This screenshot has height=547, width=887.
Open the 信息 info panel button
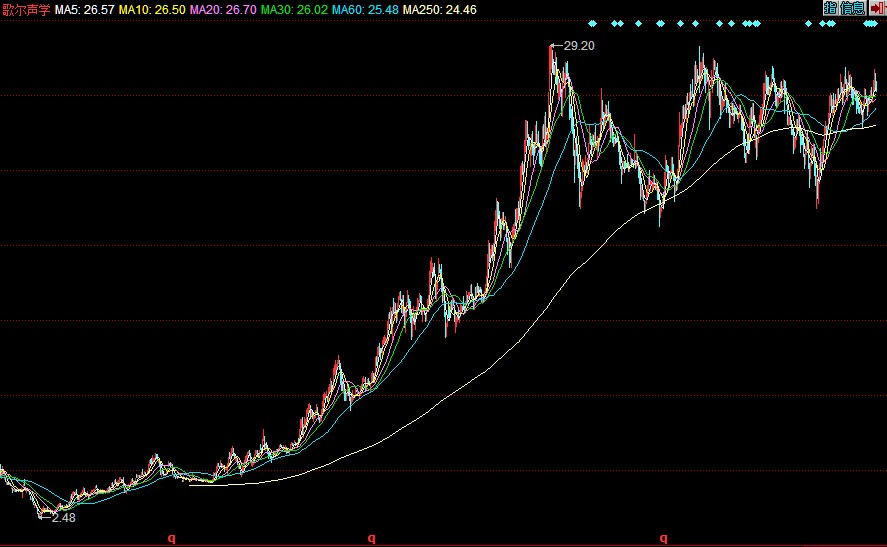[x=852, y=8]
